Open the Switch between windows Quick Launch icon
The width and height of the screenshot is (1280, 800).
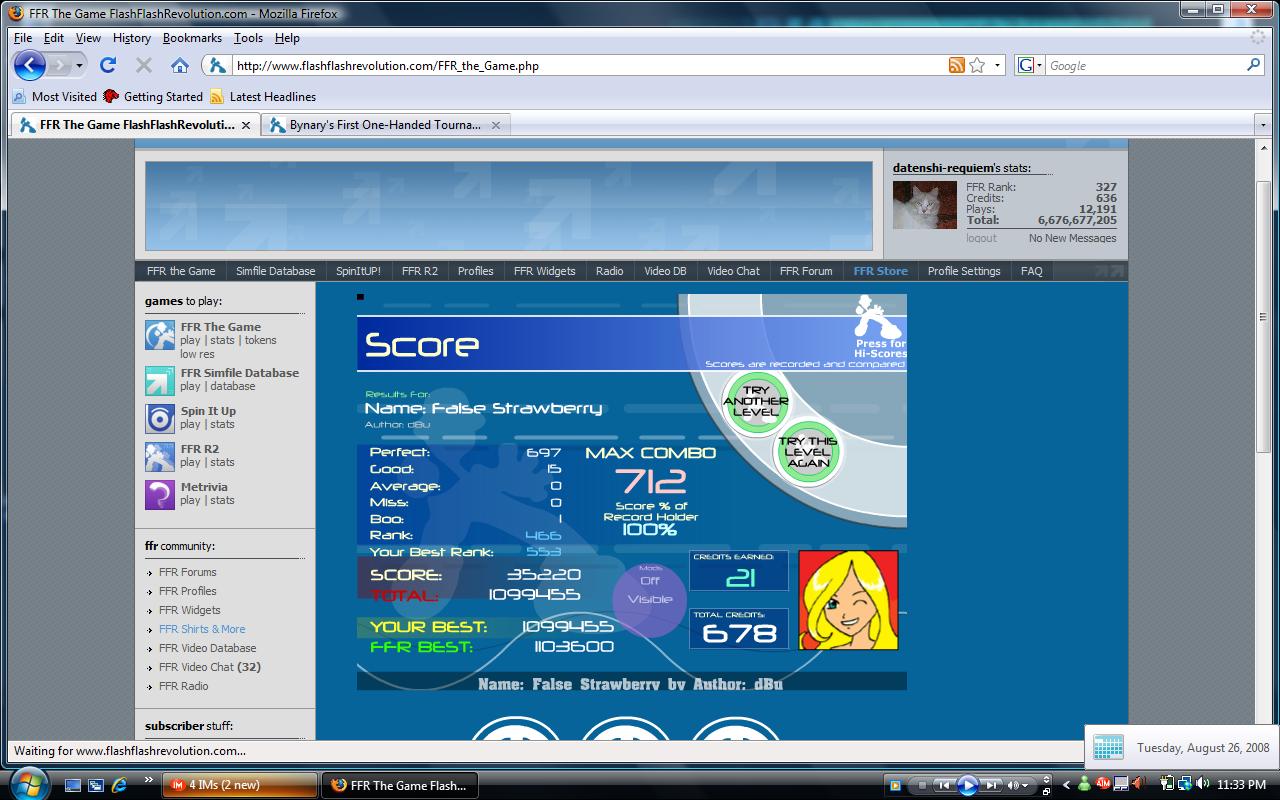tap(96, 785)
